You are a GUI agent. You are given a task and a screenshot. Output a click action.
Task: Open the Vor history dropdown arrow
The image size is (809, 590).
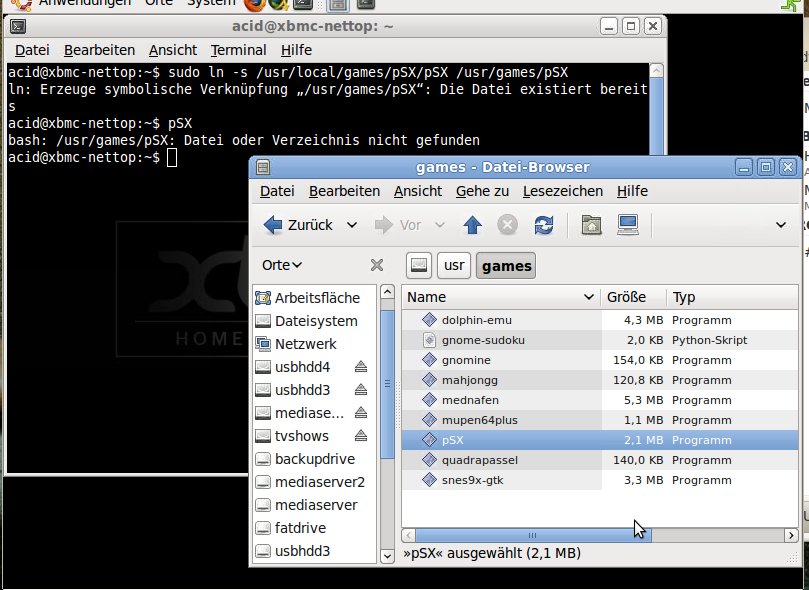click(440, 225)
